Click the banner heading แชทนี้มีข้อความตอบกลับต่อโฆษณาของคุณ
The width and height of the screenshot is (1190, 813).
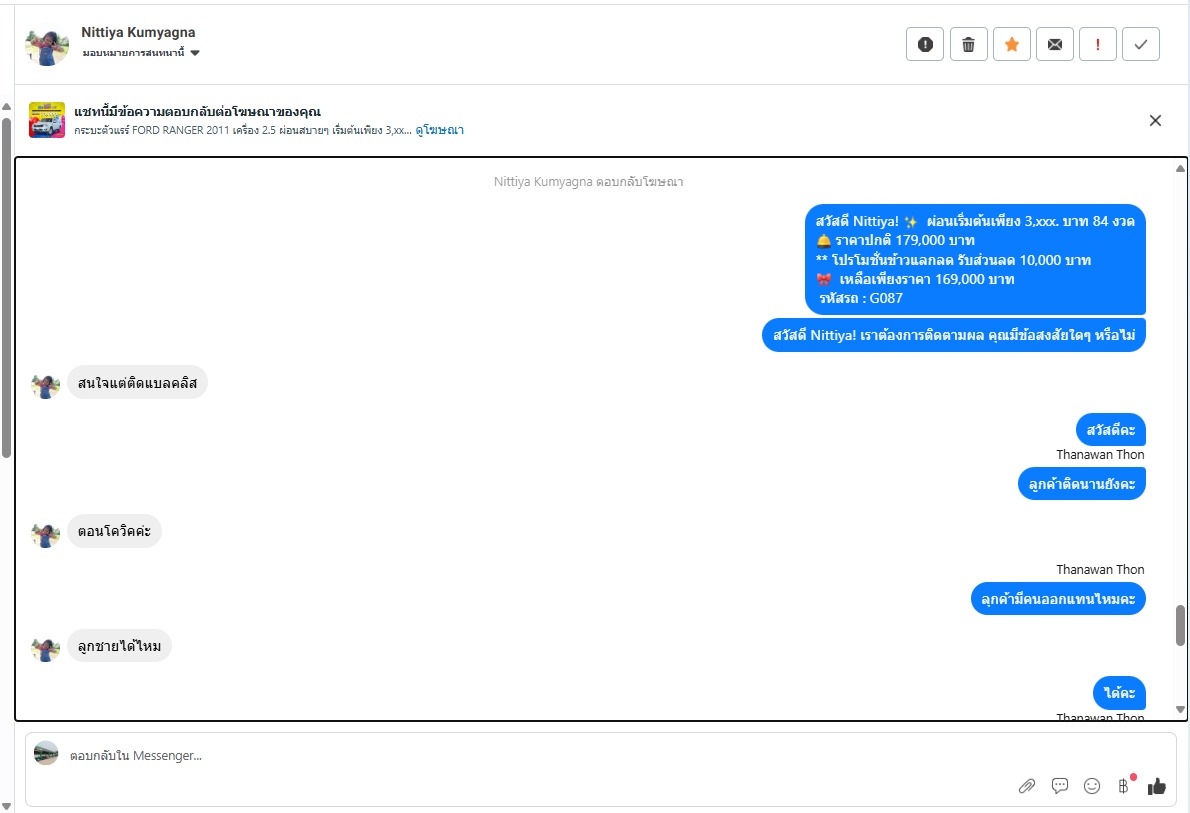coord(197,112)
